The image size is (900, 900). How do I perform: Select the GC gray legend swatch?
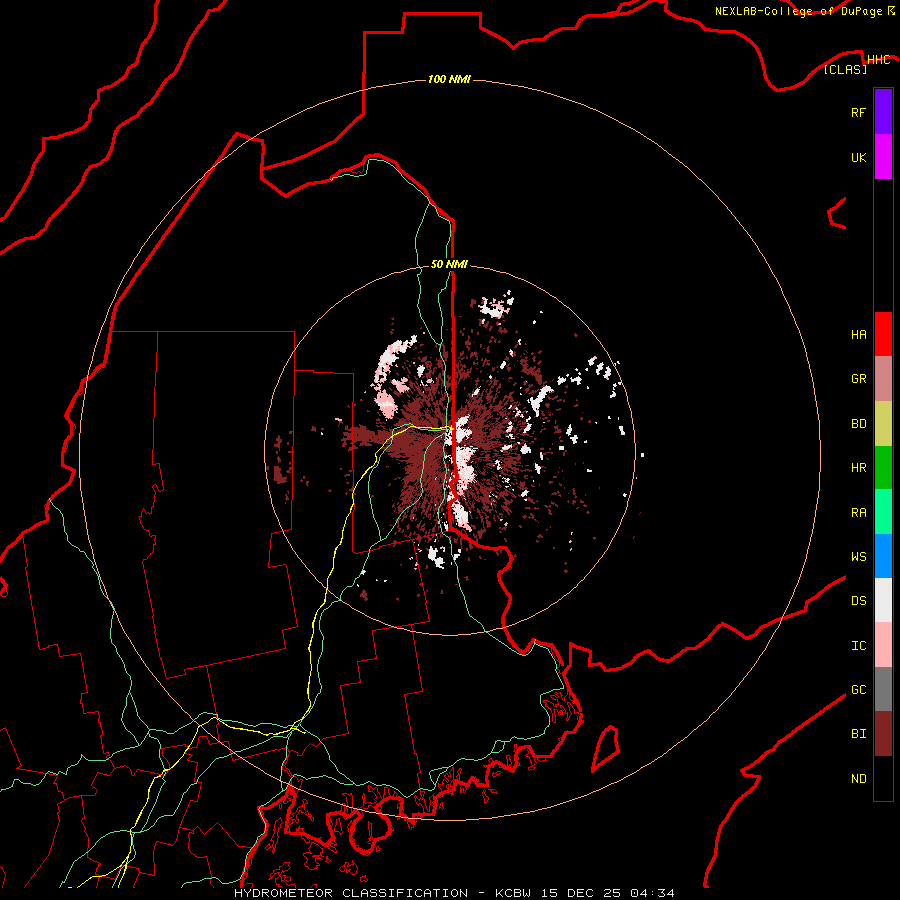pyautogui.click(x=883, y=689)
